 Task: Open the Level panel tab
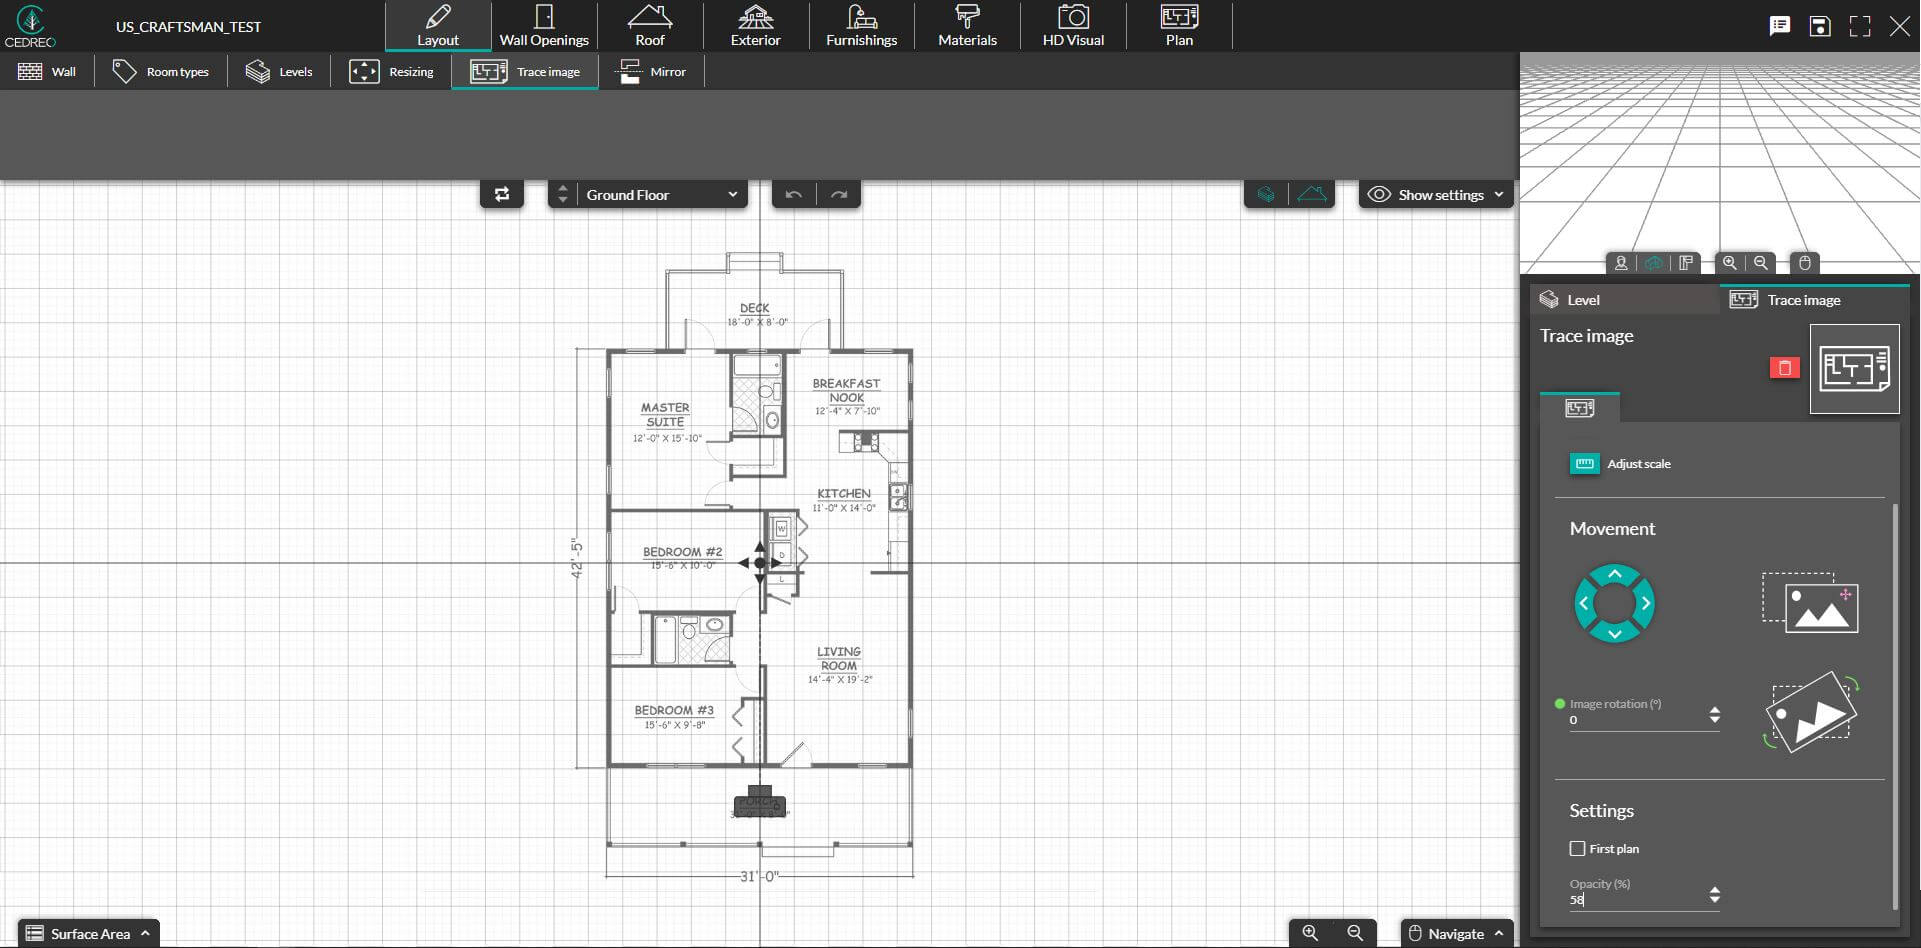[1585, 299]
